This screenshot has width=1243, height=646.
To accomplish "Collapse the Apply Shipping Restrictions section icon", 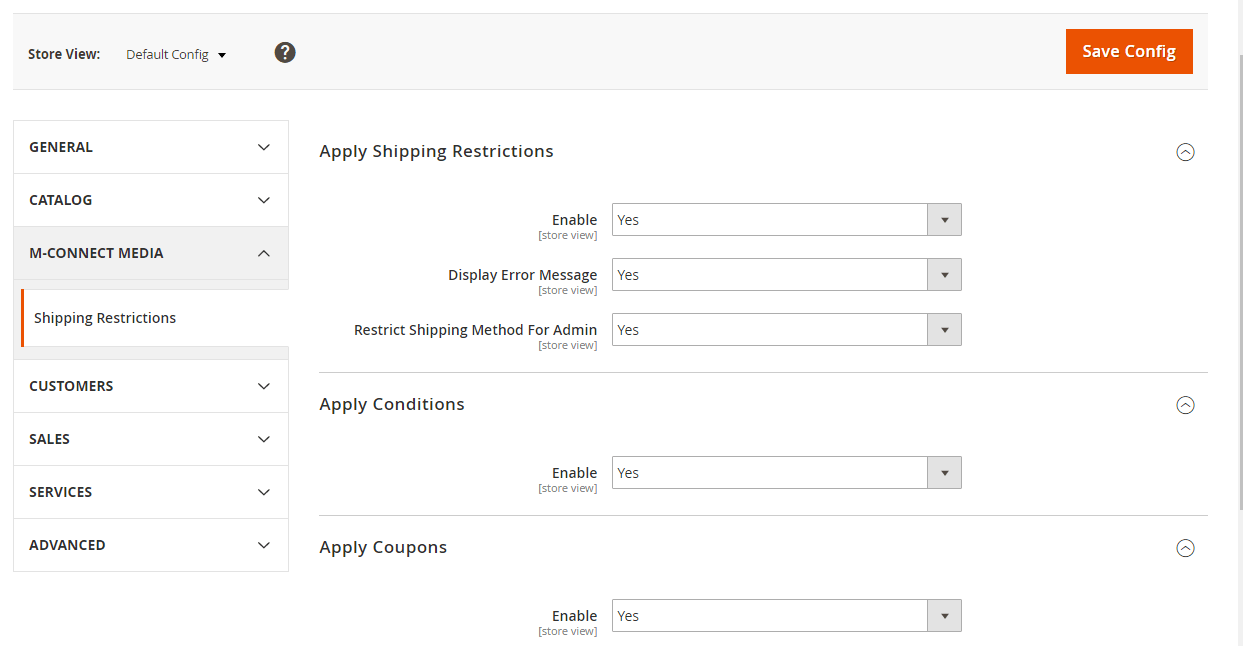I will 1185,152.
